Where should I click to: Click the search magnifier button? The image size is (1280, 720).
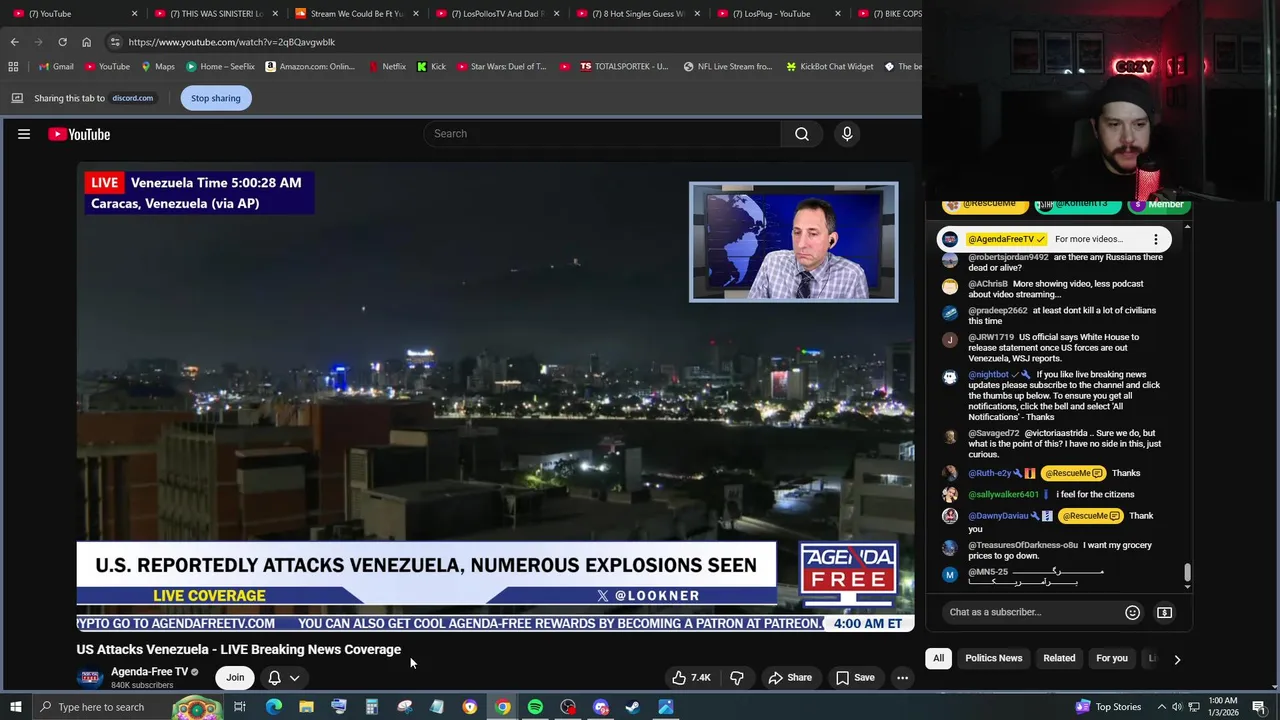click(802, 134)
